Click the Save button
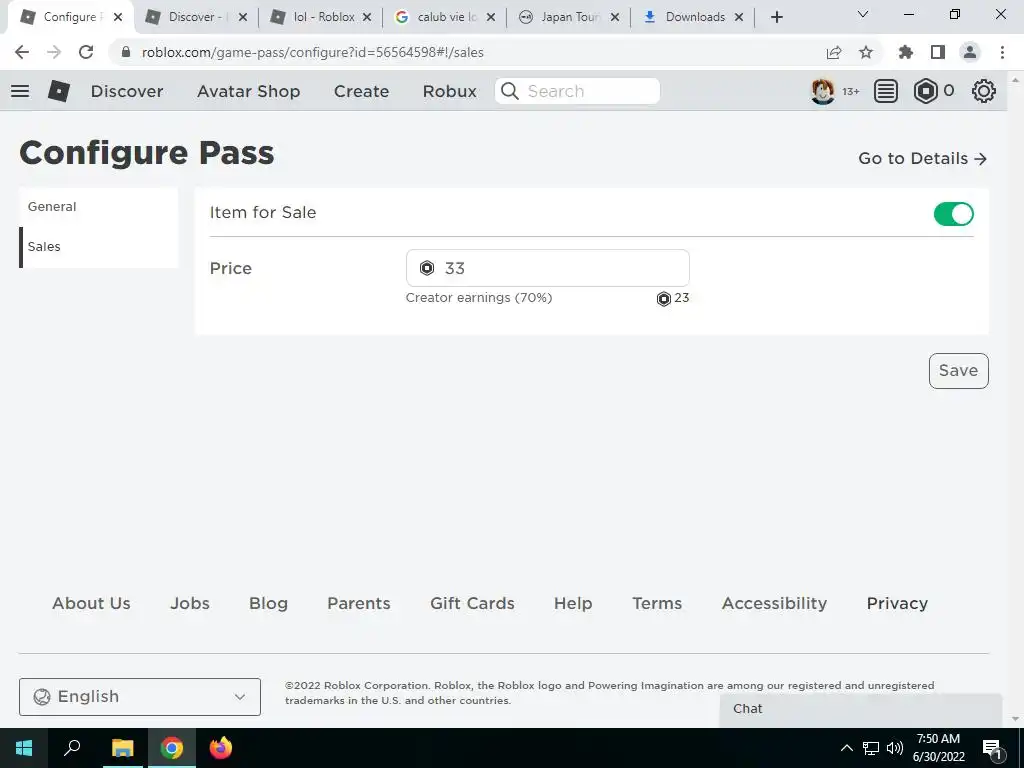1024x768 pixels. (959, 371)
